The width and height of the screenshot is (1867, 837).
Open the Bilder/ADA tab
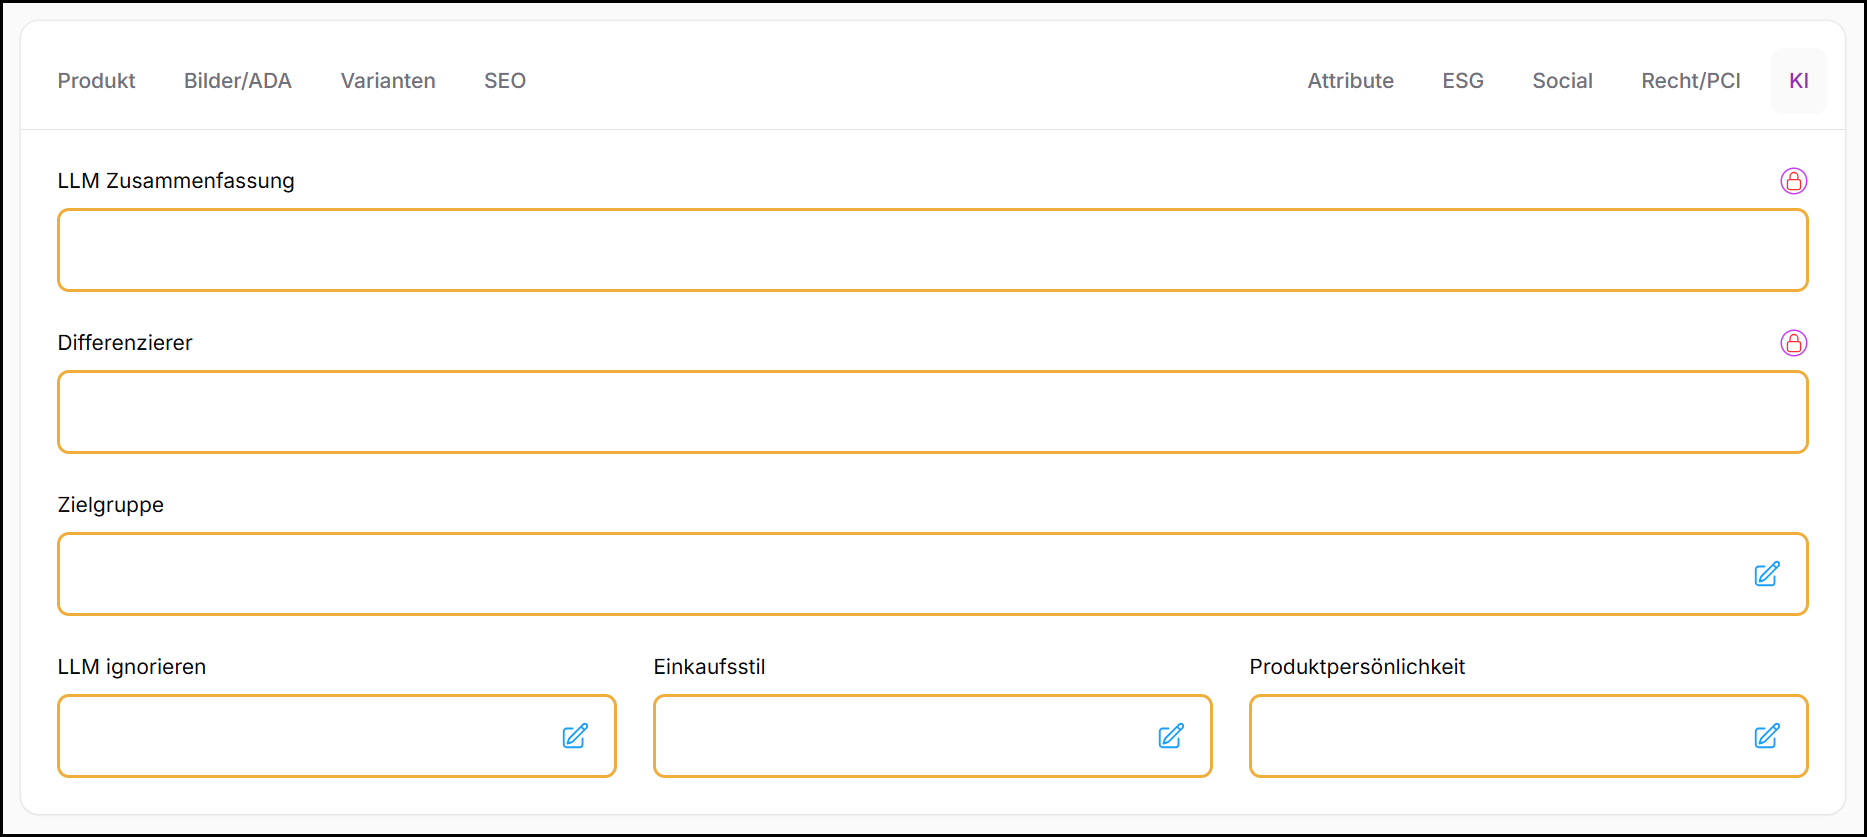click(x=237, y=81)
